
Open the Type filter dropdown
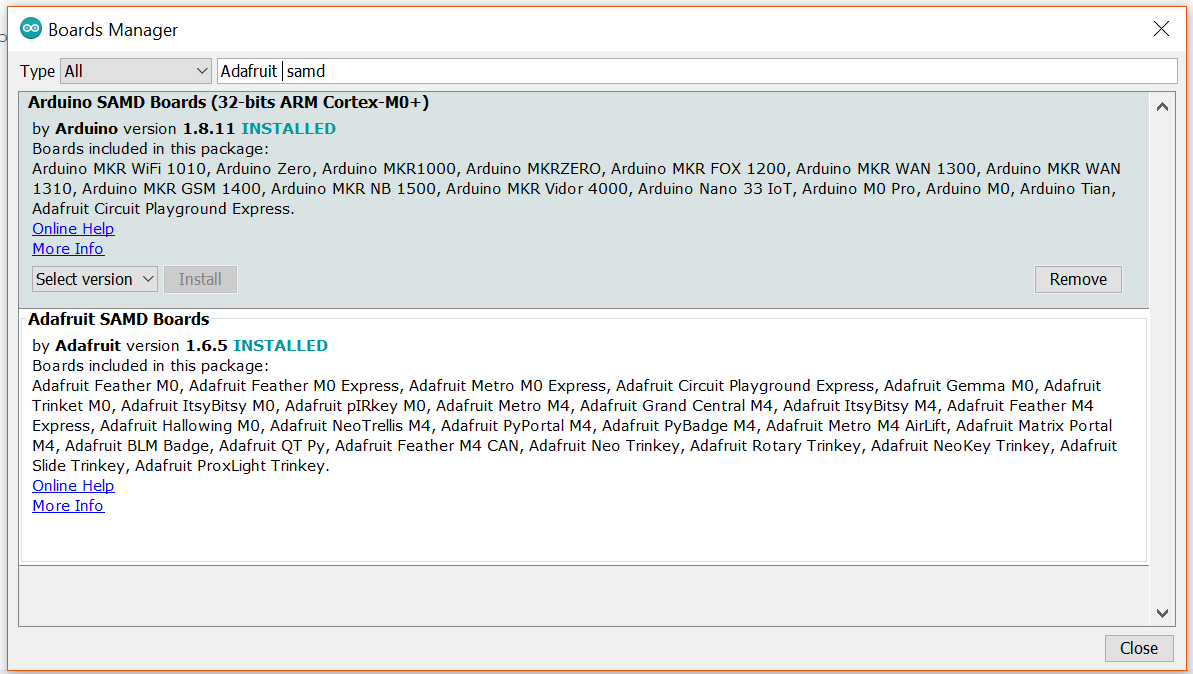[135, 72]
